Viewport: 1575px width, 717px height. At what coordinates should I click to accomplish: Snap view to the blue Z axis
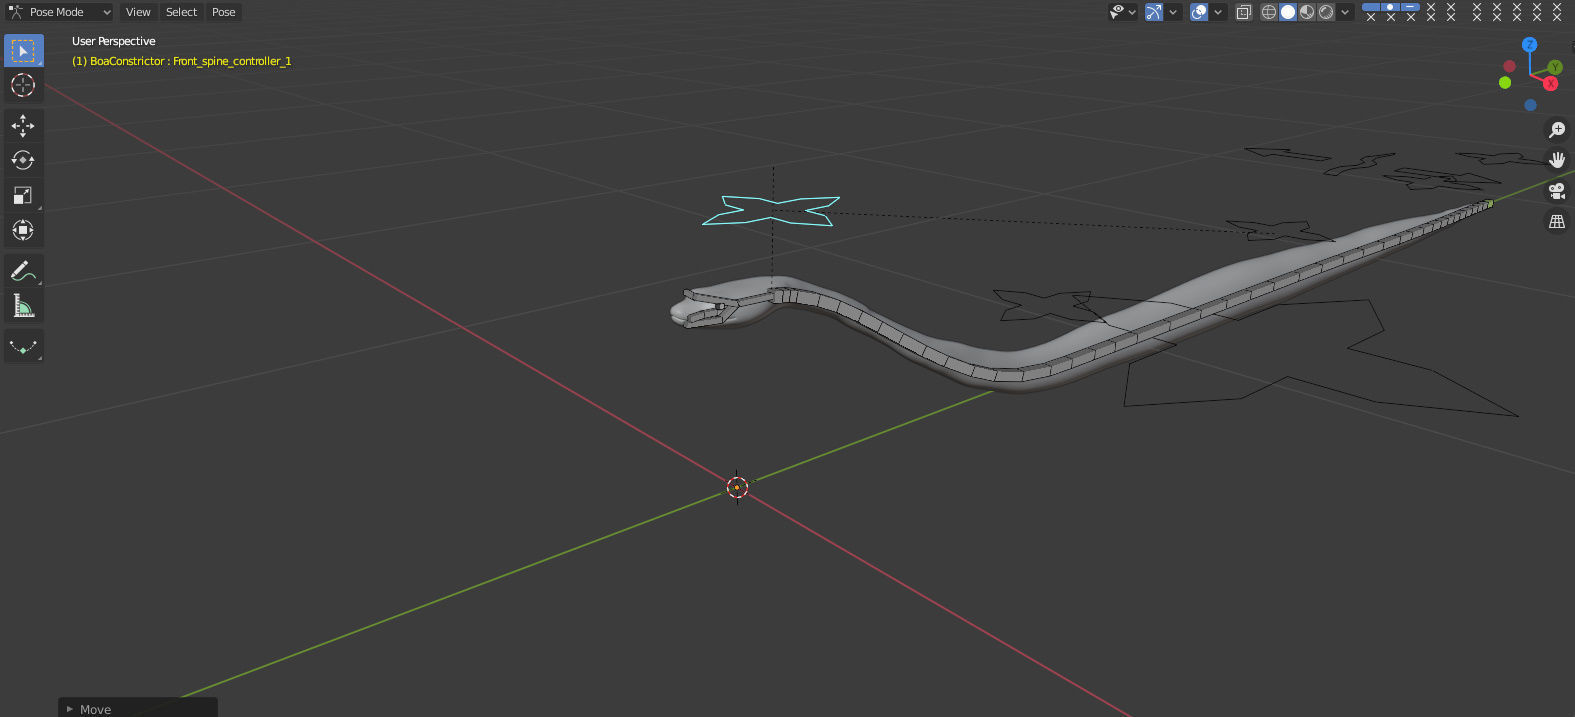pyautogui.click(x=1529, y=45)
